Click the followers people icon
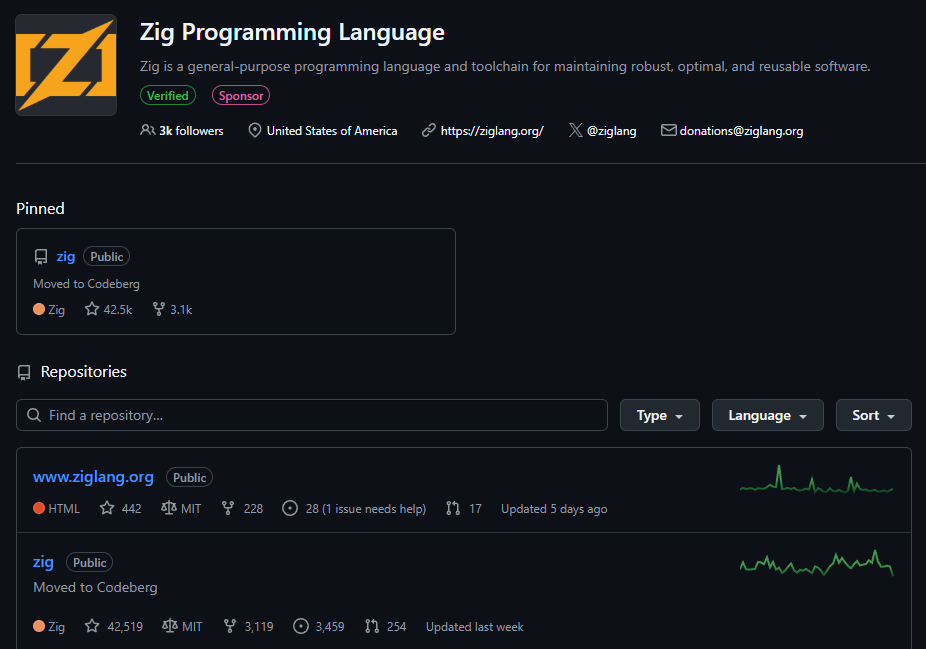 [148, 130]
